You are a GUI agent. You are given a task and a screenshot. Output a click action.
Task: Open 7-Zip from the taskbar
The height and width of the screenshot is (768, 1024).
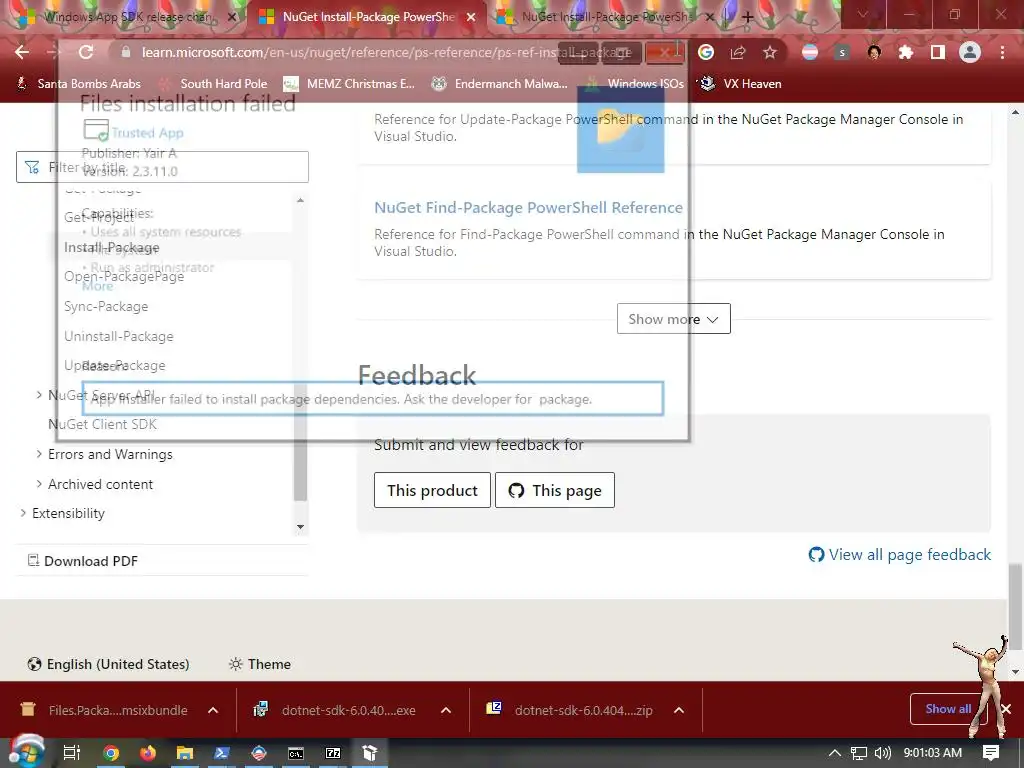[333, 753]
